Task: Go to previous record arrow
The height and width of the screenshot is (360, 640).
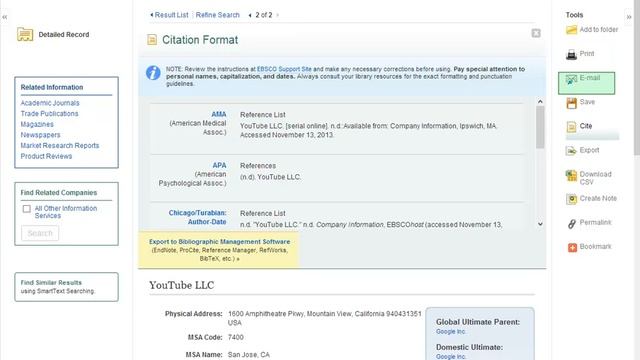Action: pos(250,15)
